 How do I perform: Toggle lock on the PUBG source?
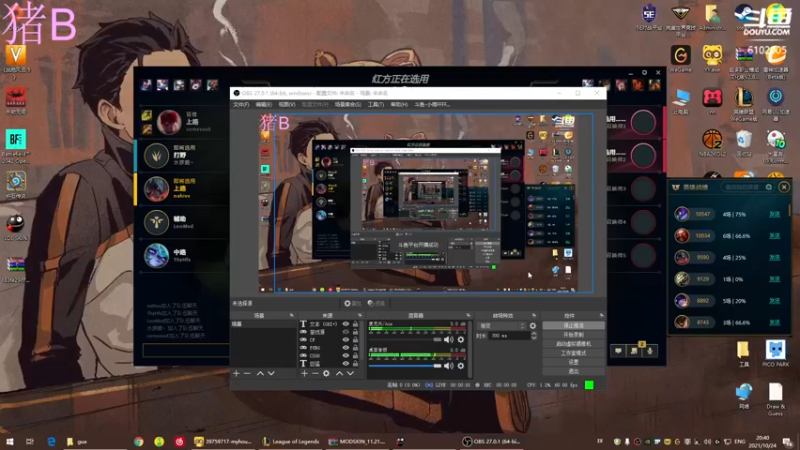pyautogui.click(x=355, y=348)
